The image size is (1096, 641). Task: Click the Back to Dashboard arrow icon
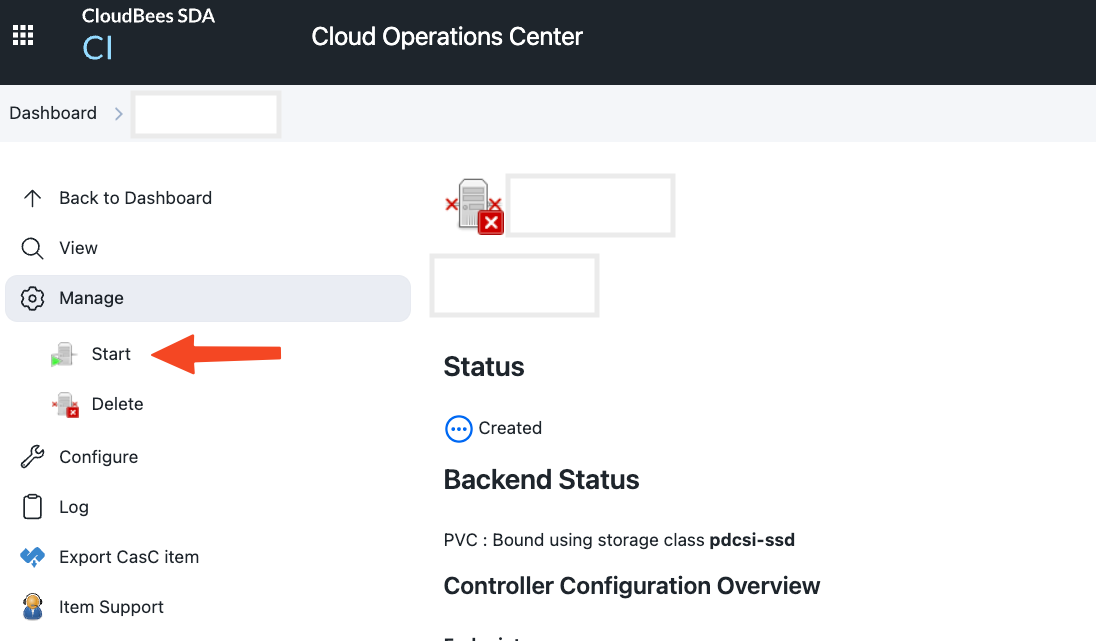click(x=32, y=199)
